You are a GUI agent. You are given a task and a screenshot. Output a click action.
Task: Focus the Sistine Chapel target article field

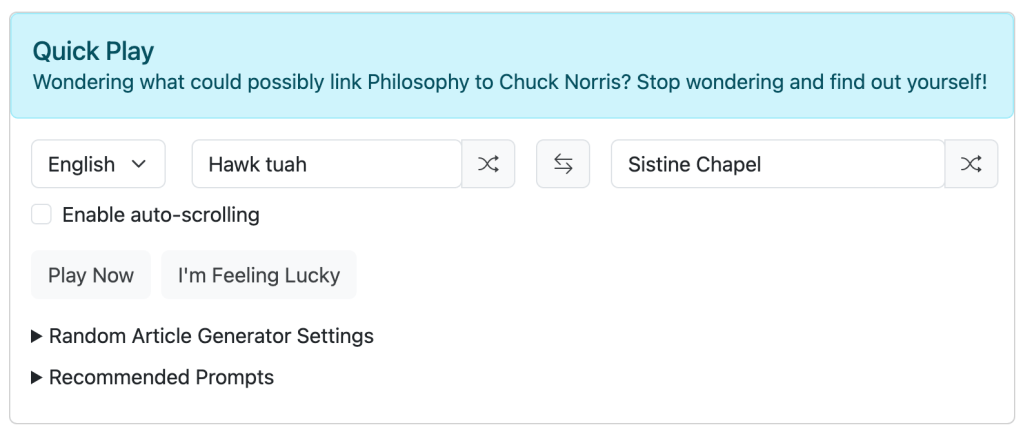(x=777, y=164)
